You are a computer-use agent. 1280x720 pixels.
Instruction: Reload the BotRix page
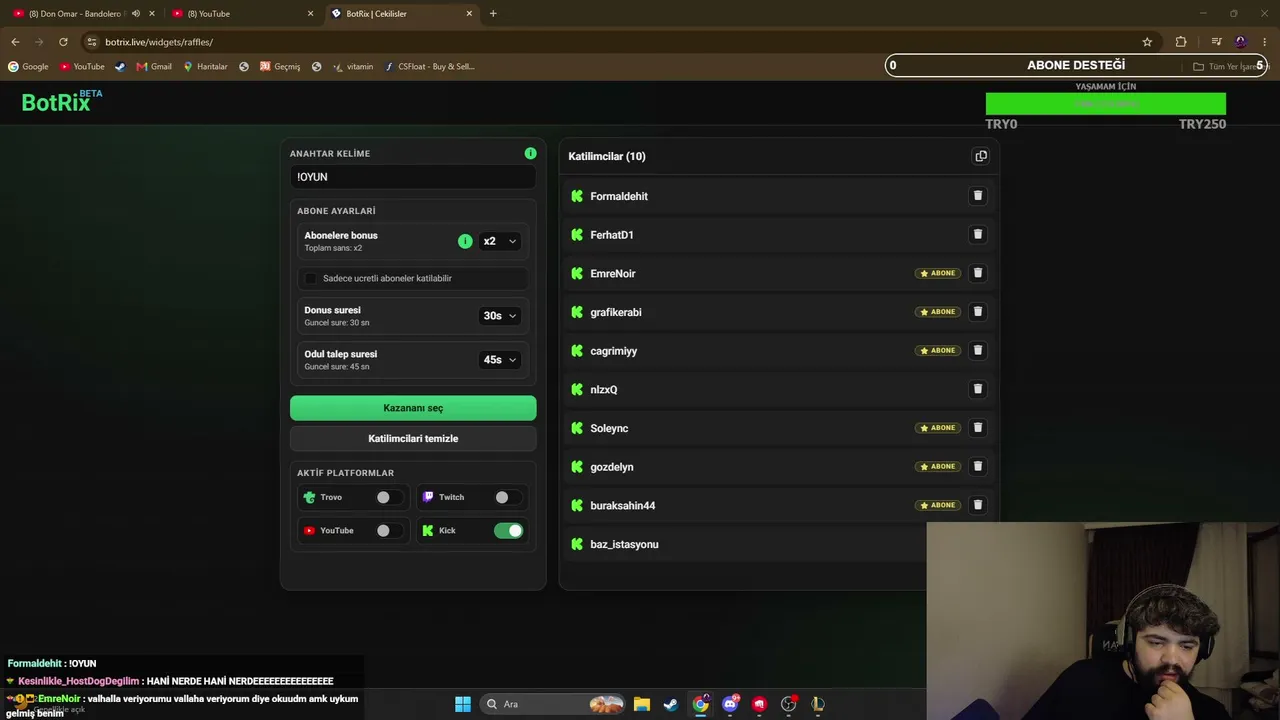pyautogui.click(x=63, y=42)
